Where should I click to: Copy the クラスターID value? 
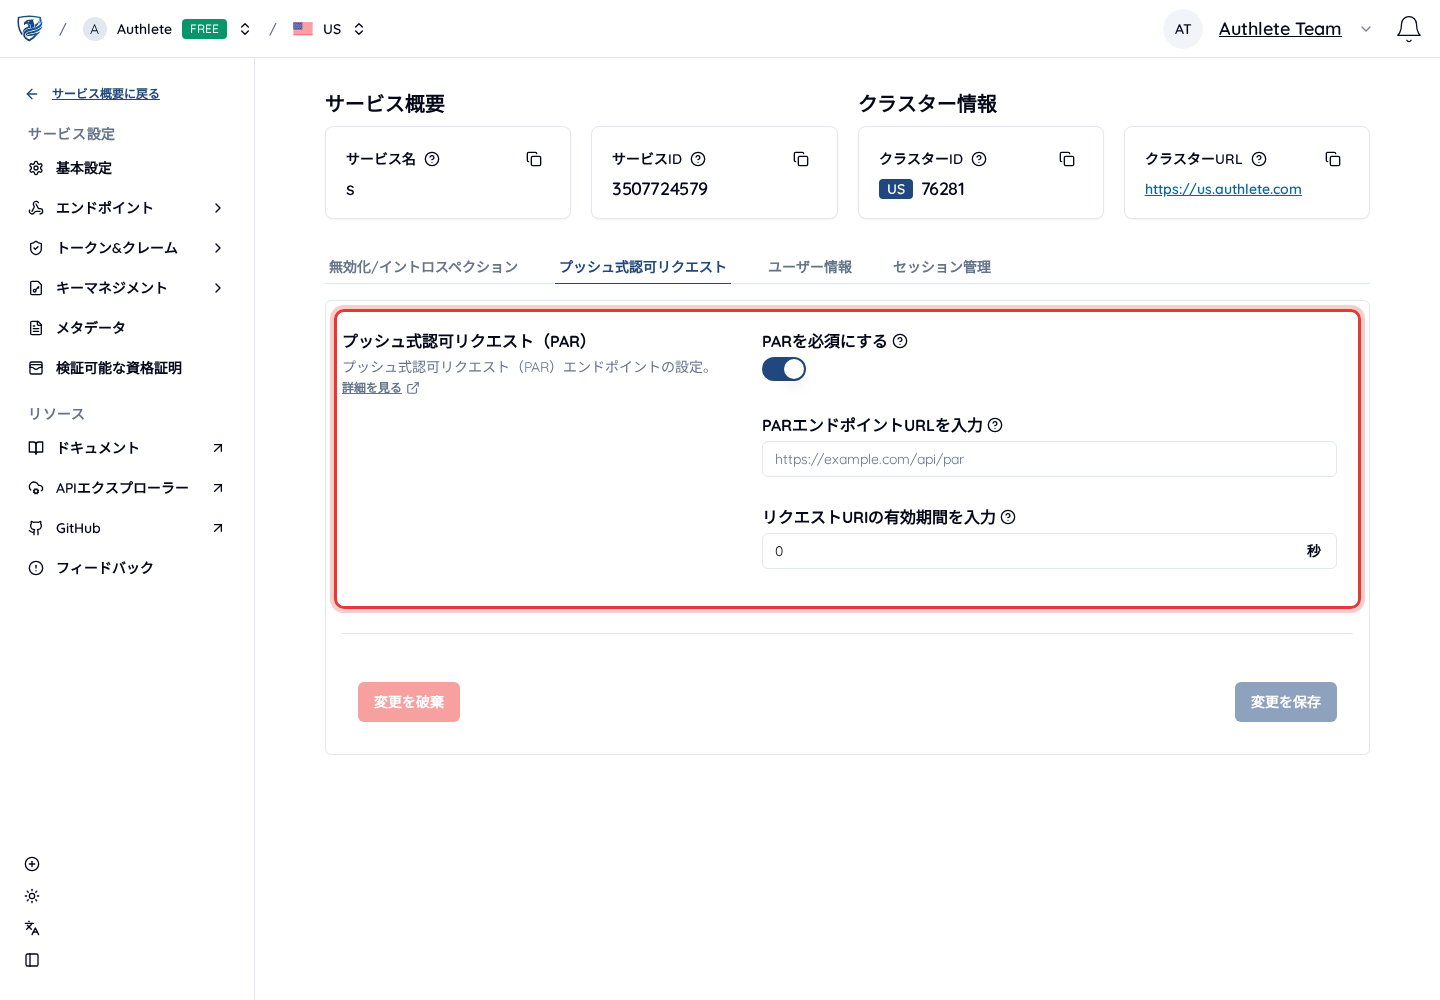coord(1067,159)
